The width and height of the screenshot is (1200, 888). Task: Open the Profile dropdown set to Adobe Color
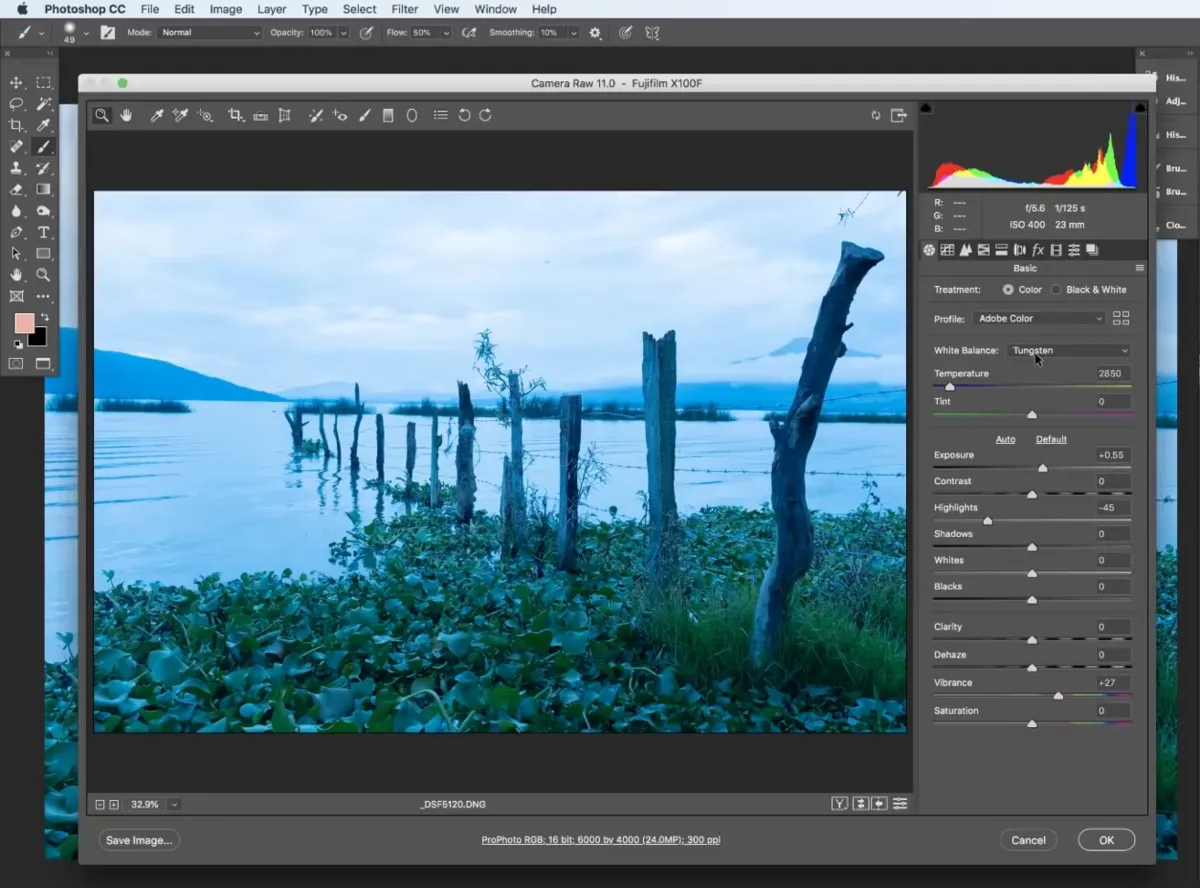click(1038, 318)
